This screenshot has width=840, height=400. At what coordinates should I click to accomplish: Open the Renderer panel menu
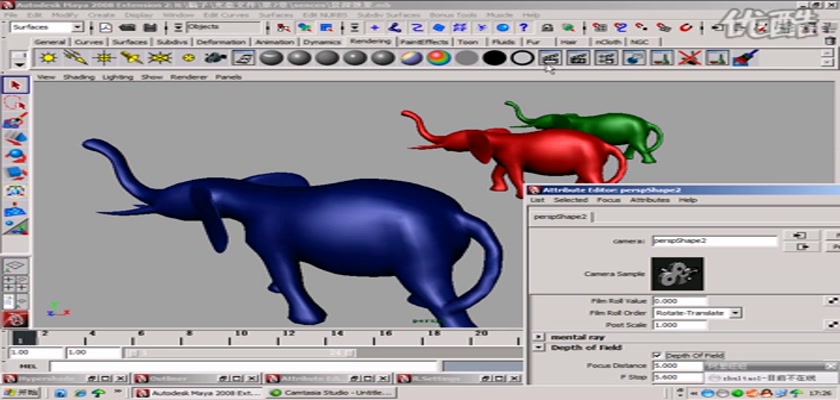coord(189,76)
